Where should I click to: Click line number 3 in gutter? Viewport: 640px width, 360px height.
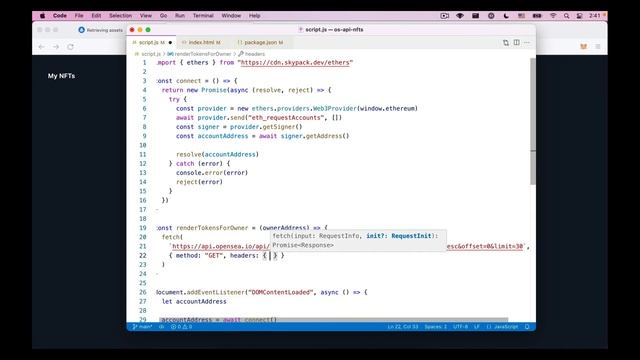144,81
